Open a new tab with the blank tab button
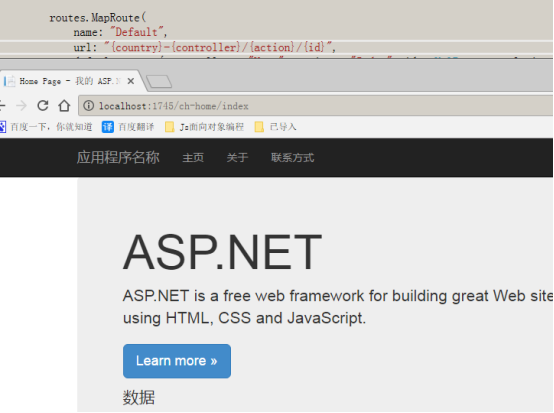 pyautogui.click(x=159, y=82)
